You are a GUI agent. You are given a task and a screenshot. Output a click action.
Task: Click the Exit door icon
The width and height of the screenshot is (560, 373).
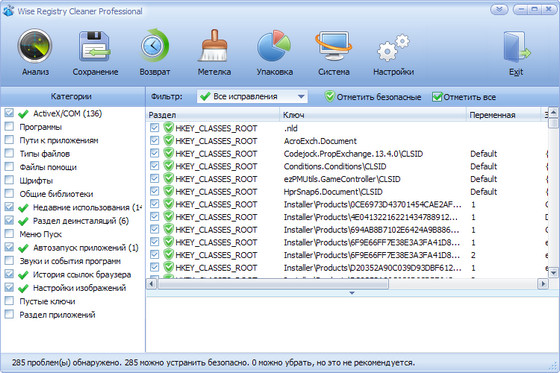coord(516,47)
